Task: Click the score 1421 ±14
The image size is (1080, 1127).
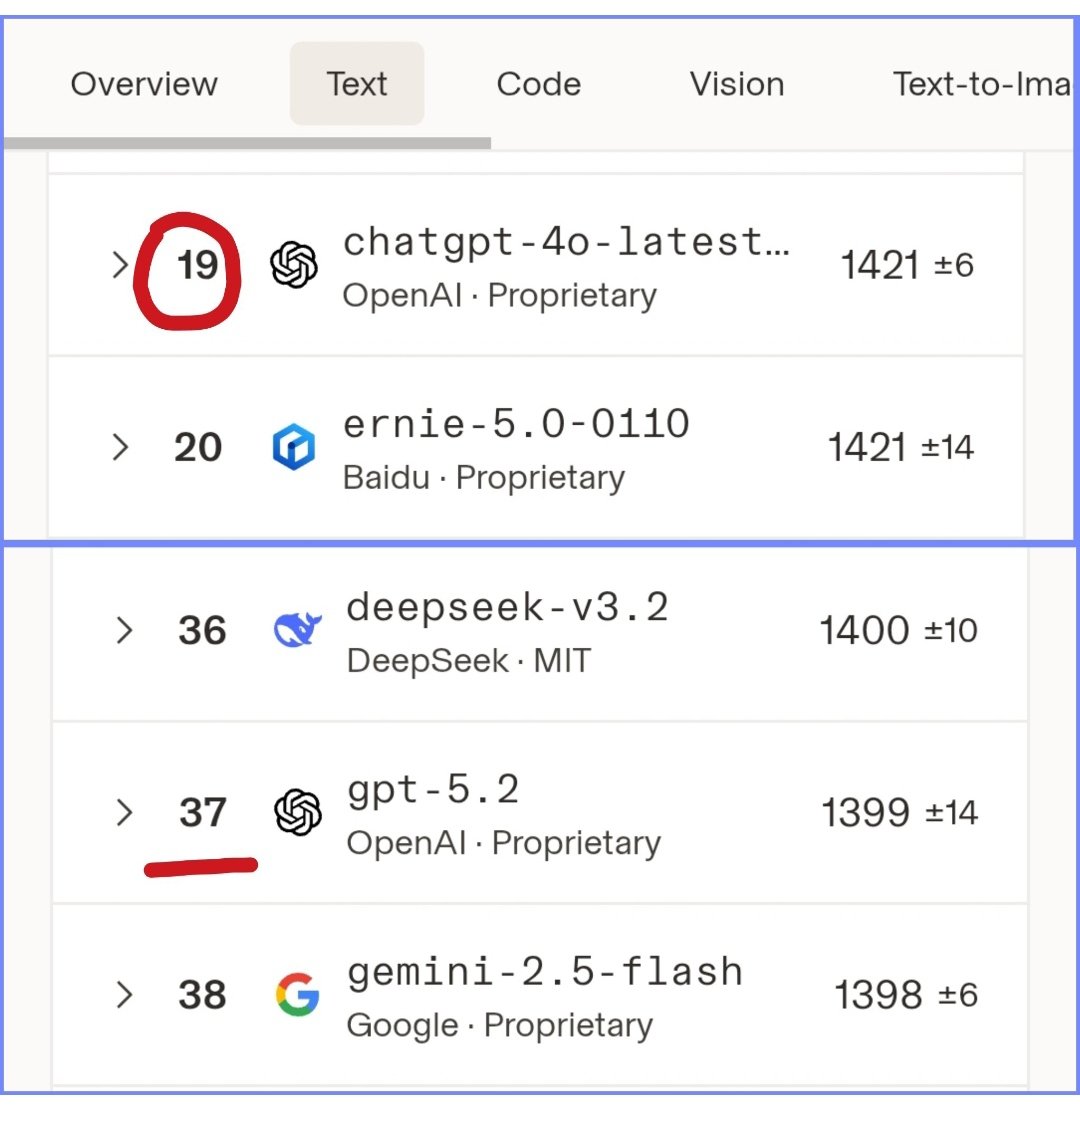Action: point(901,447)
